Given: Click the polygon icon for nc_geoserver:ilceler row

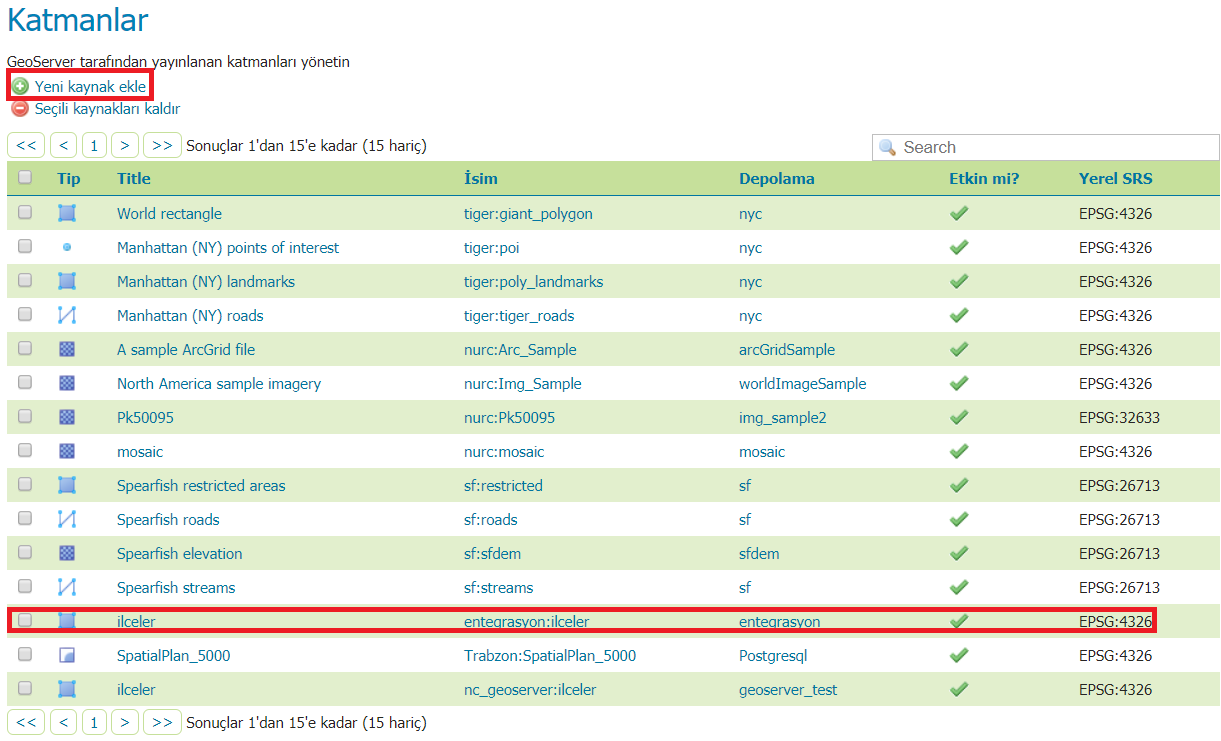Looking at the screenshot, I should click(x=67, y=689).
